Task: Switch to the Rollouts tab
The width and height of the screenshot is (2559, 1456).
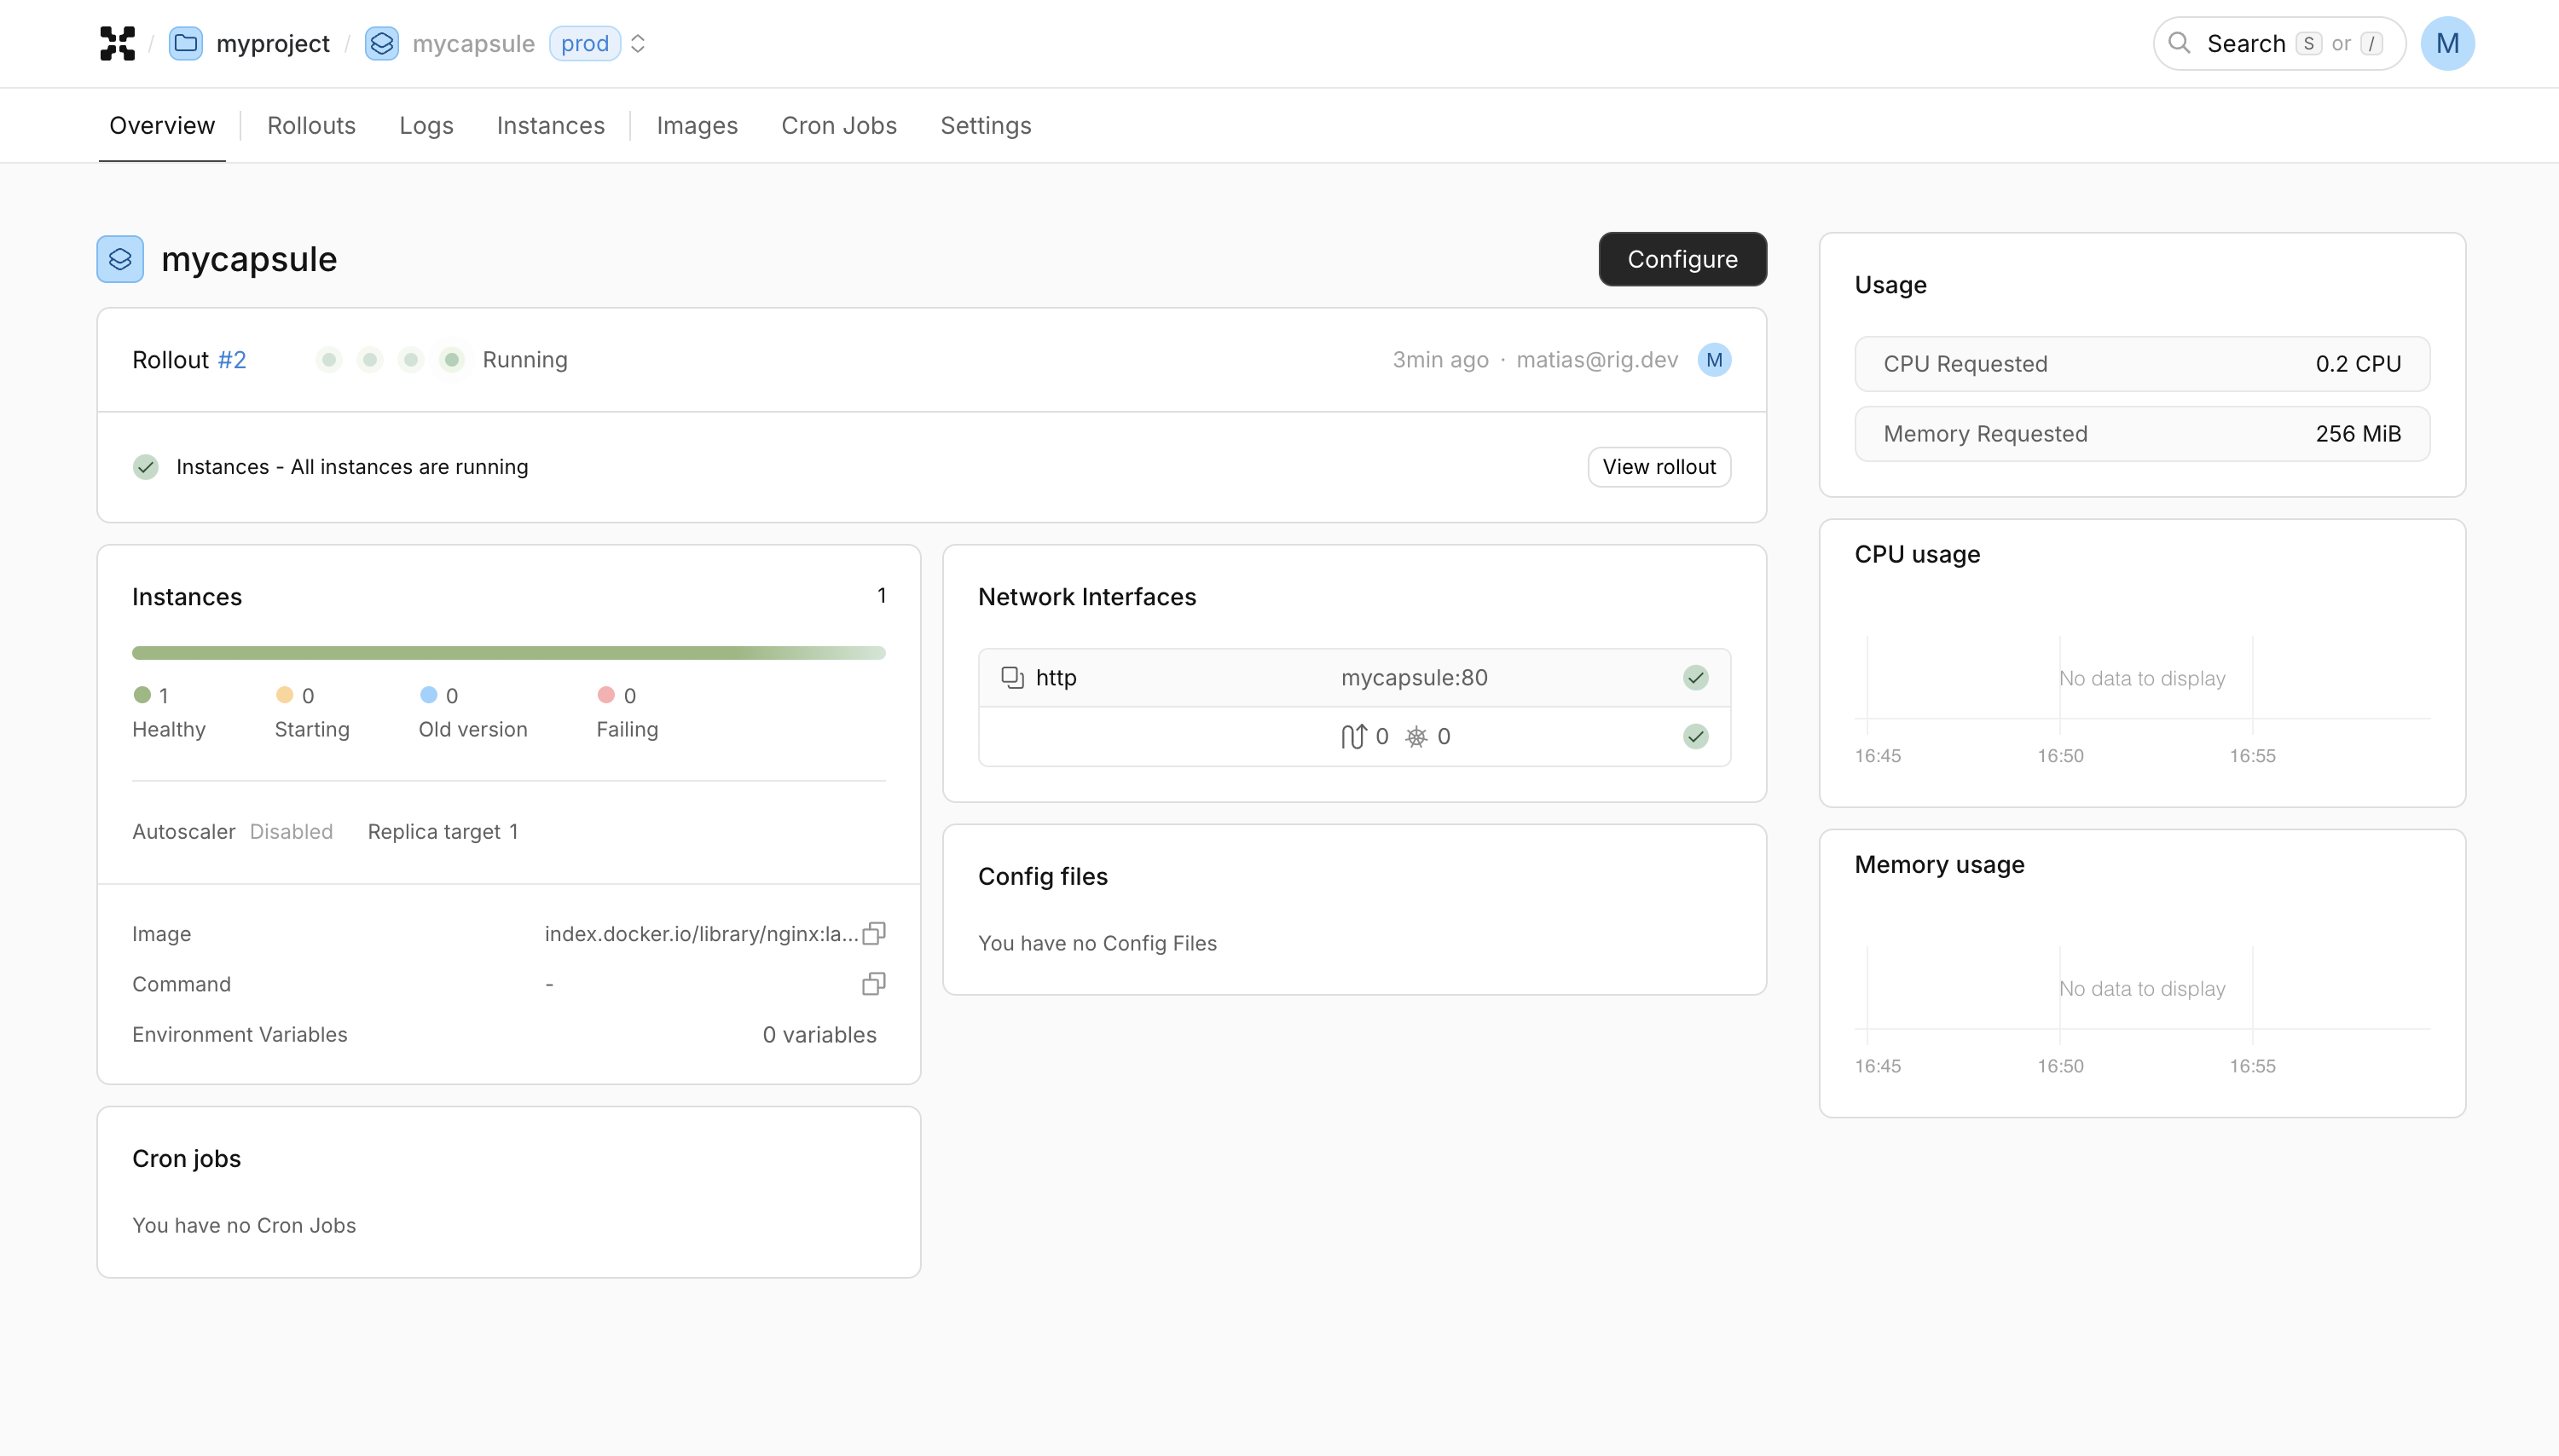Action: [x=311, y=125]
